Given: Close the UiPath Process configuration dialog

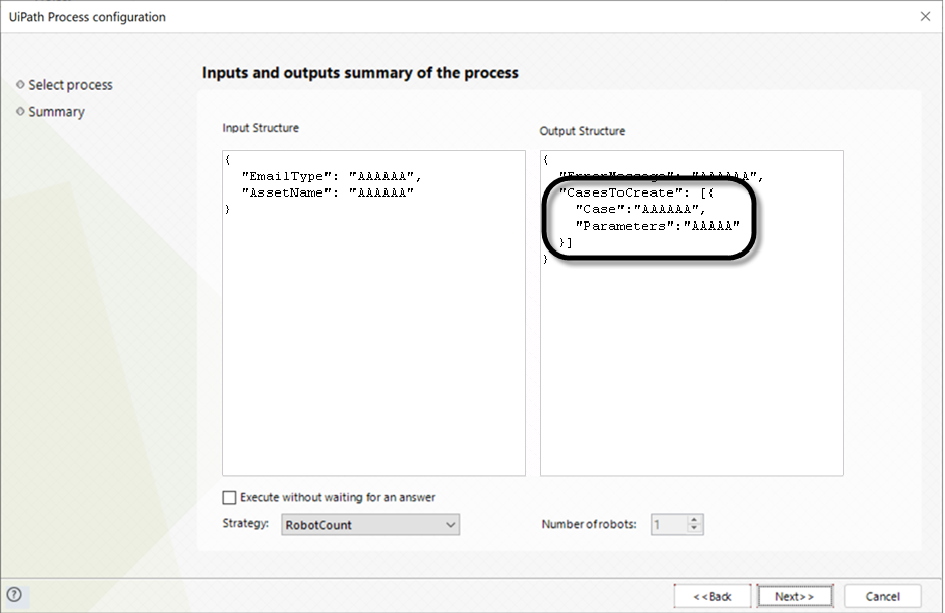Looking at the screenshot, I should pos(925,17).
